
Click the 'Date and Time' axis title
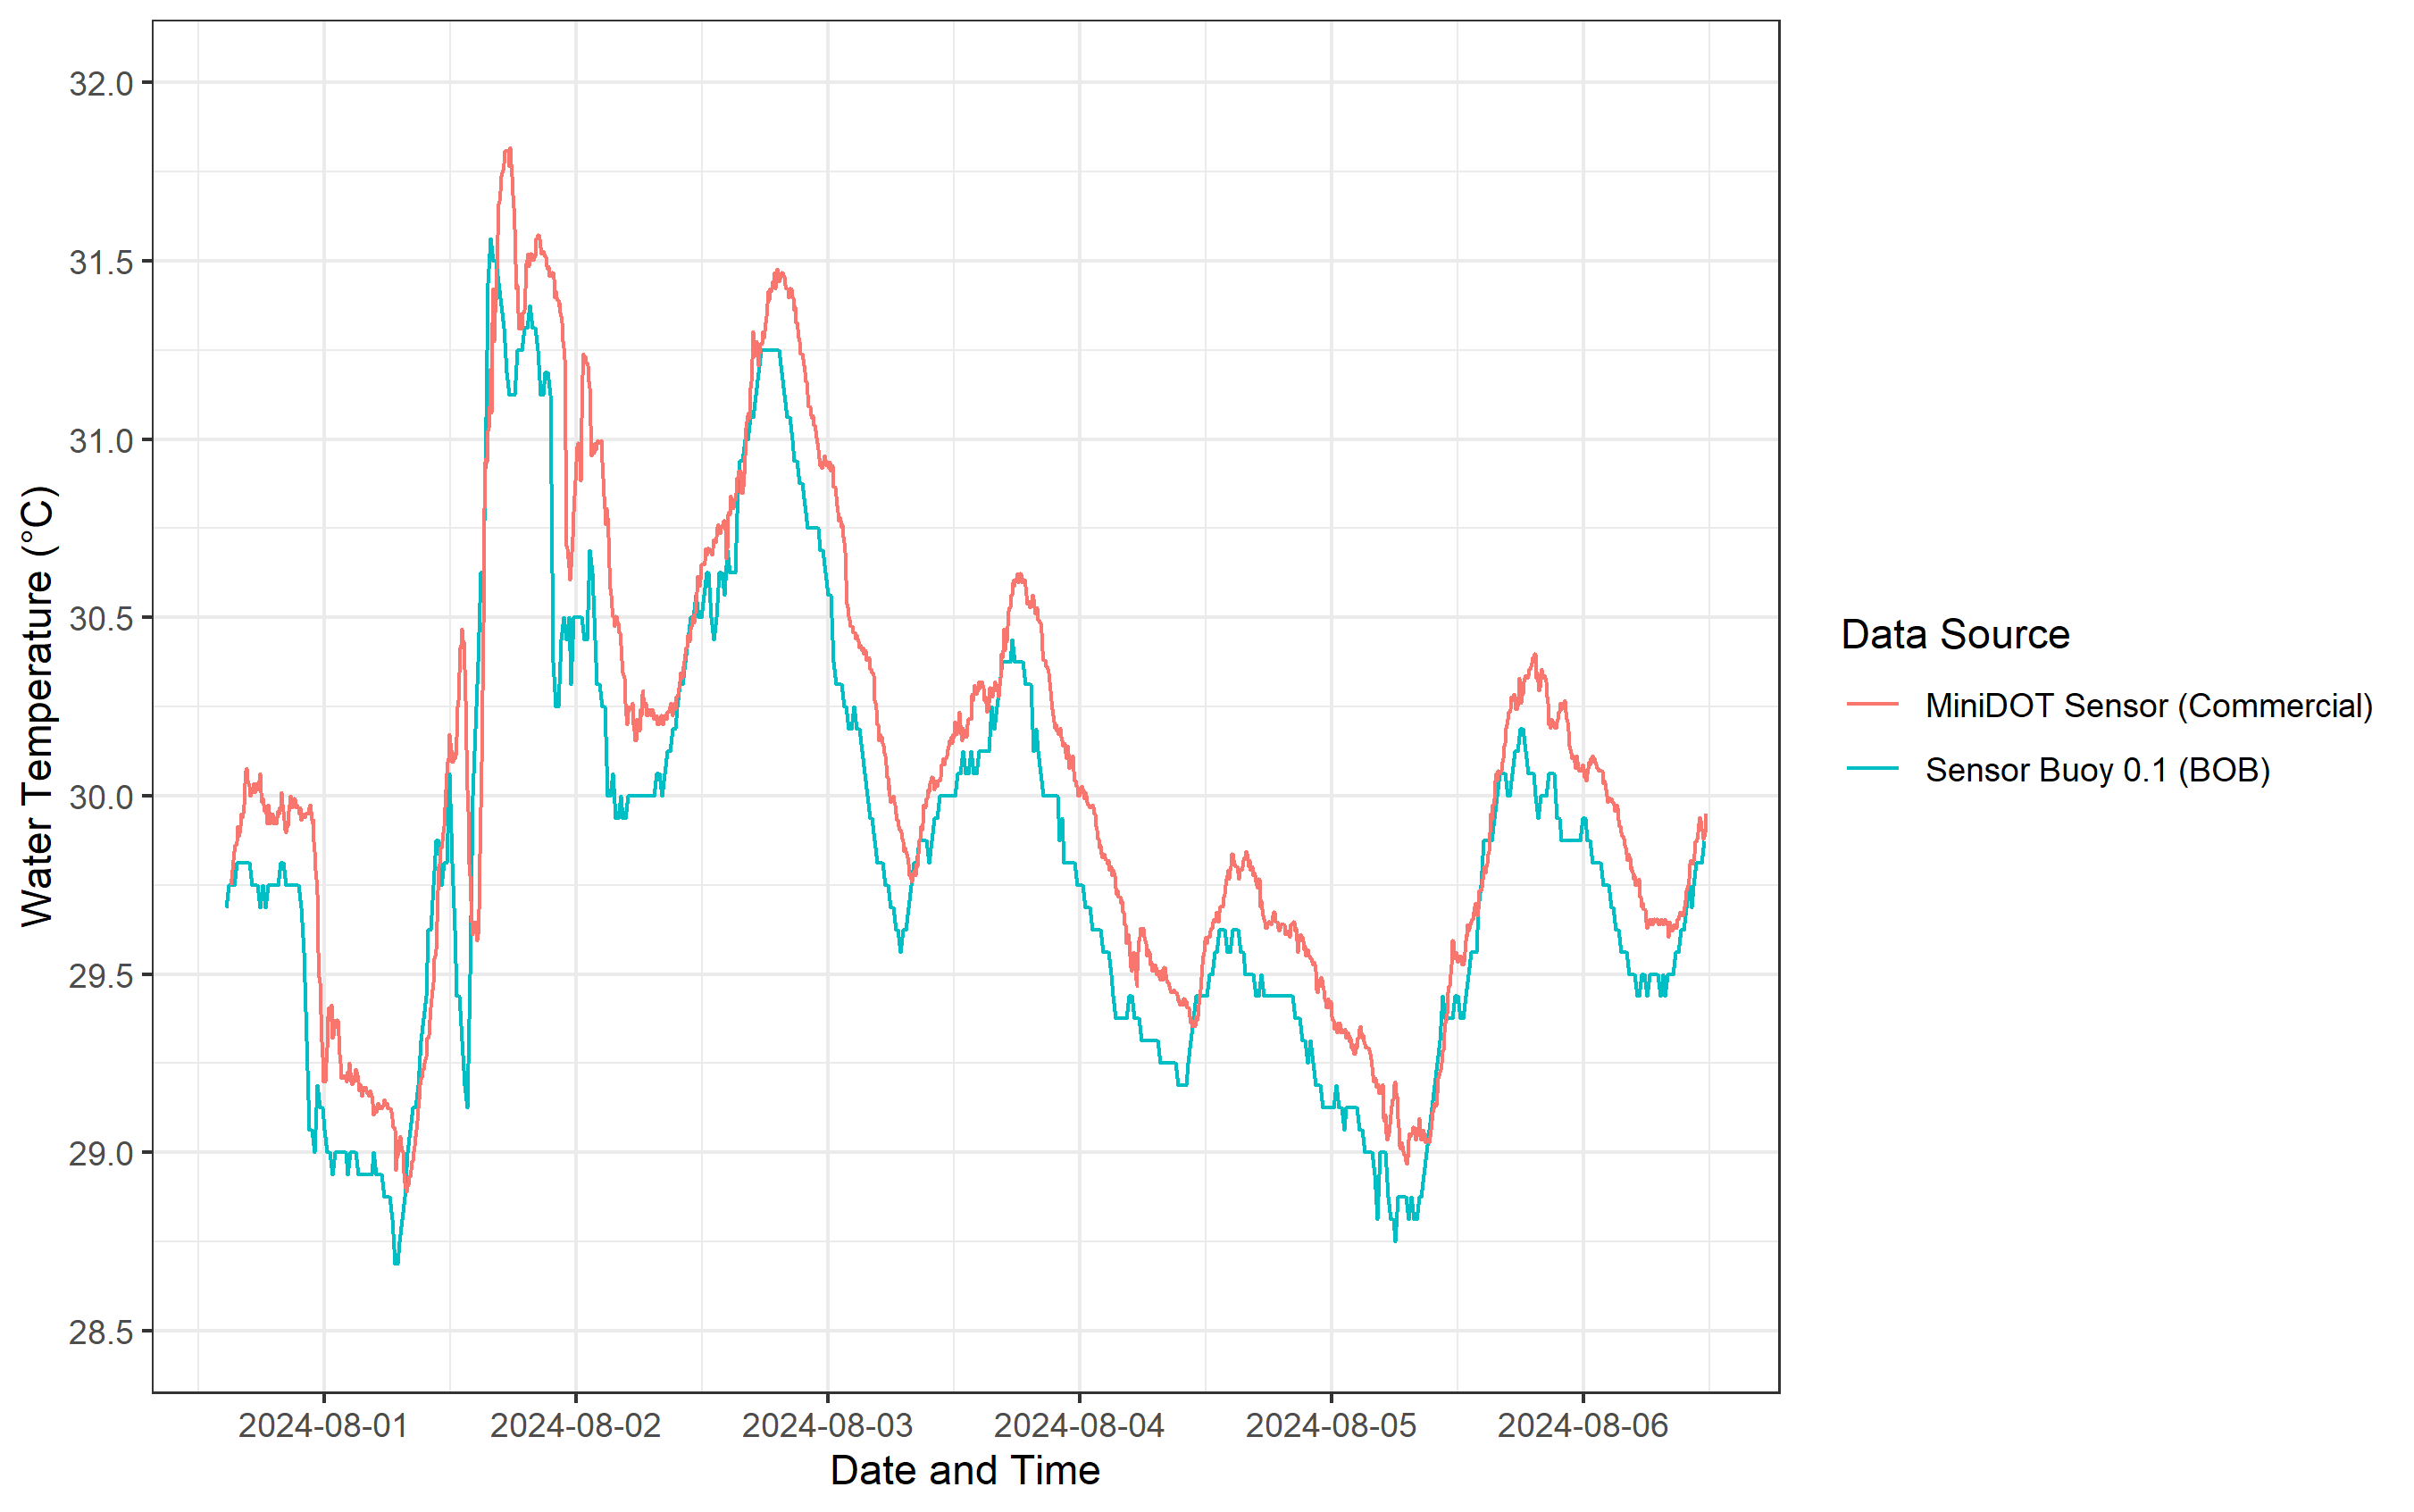pos(965,1470)
